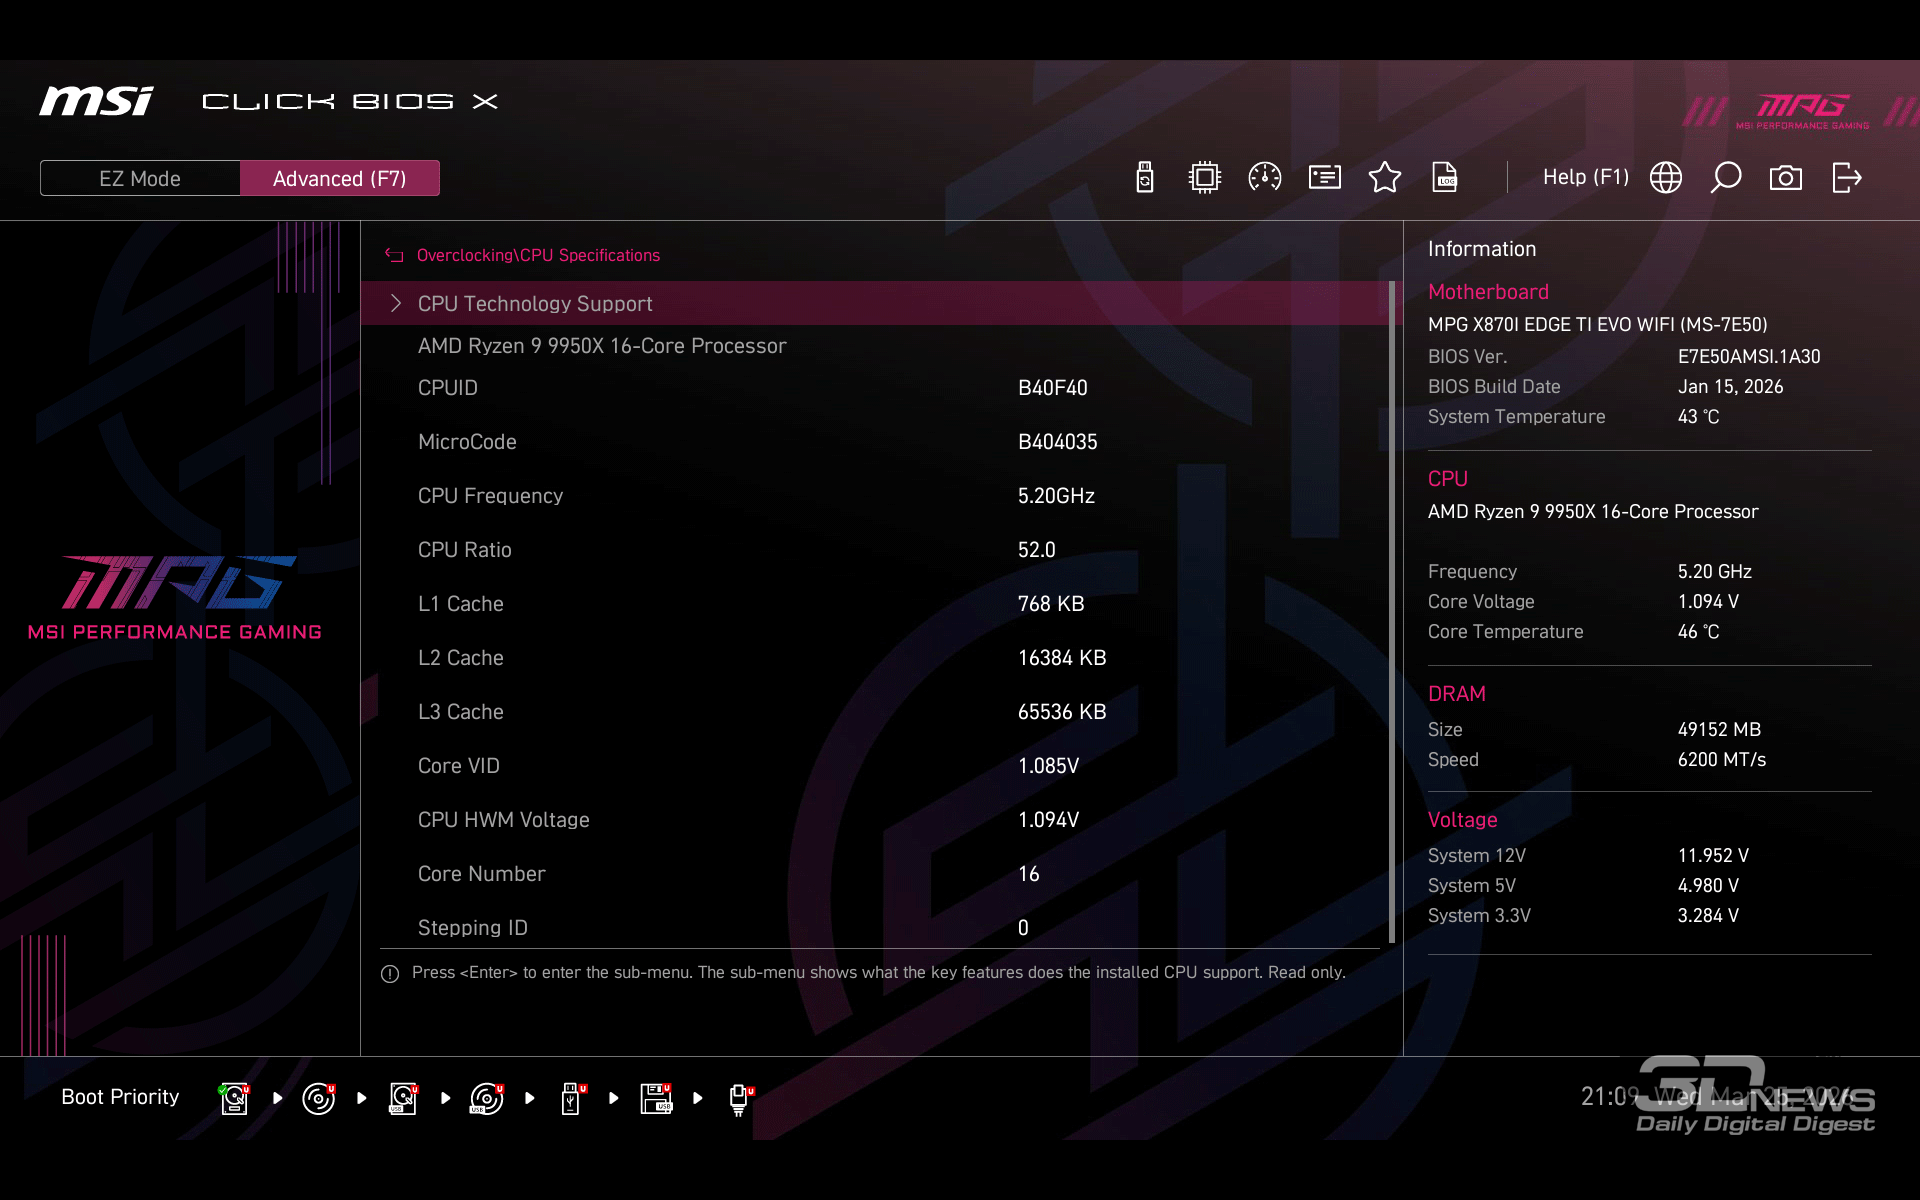Image resolution: width=1920 pixels, height=1200 pixels.
Task: Open the magnifier search icon
Action: [1726, 178]
